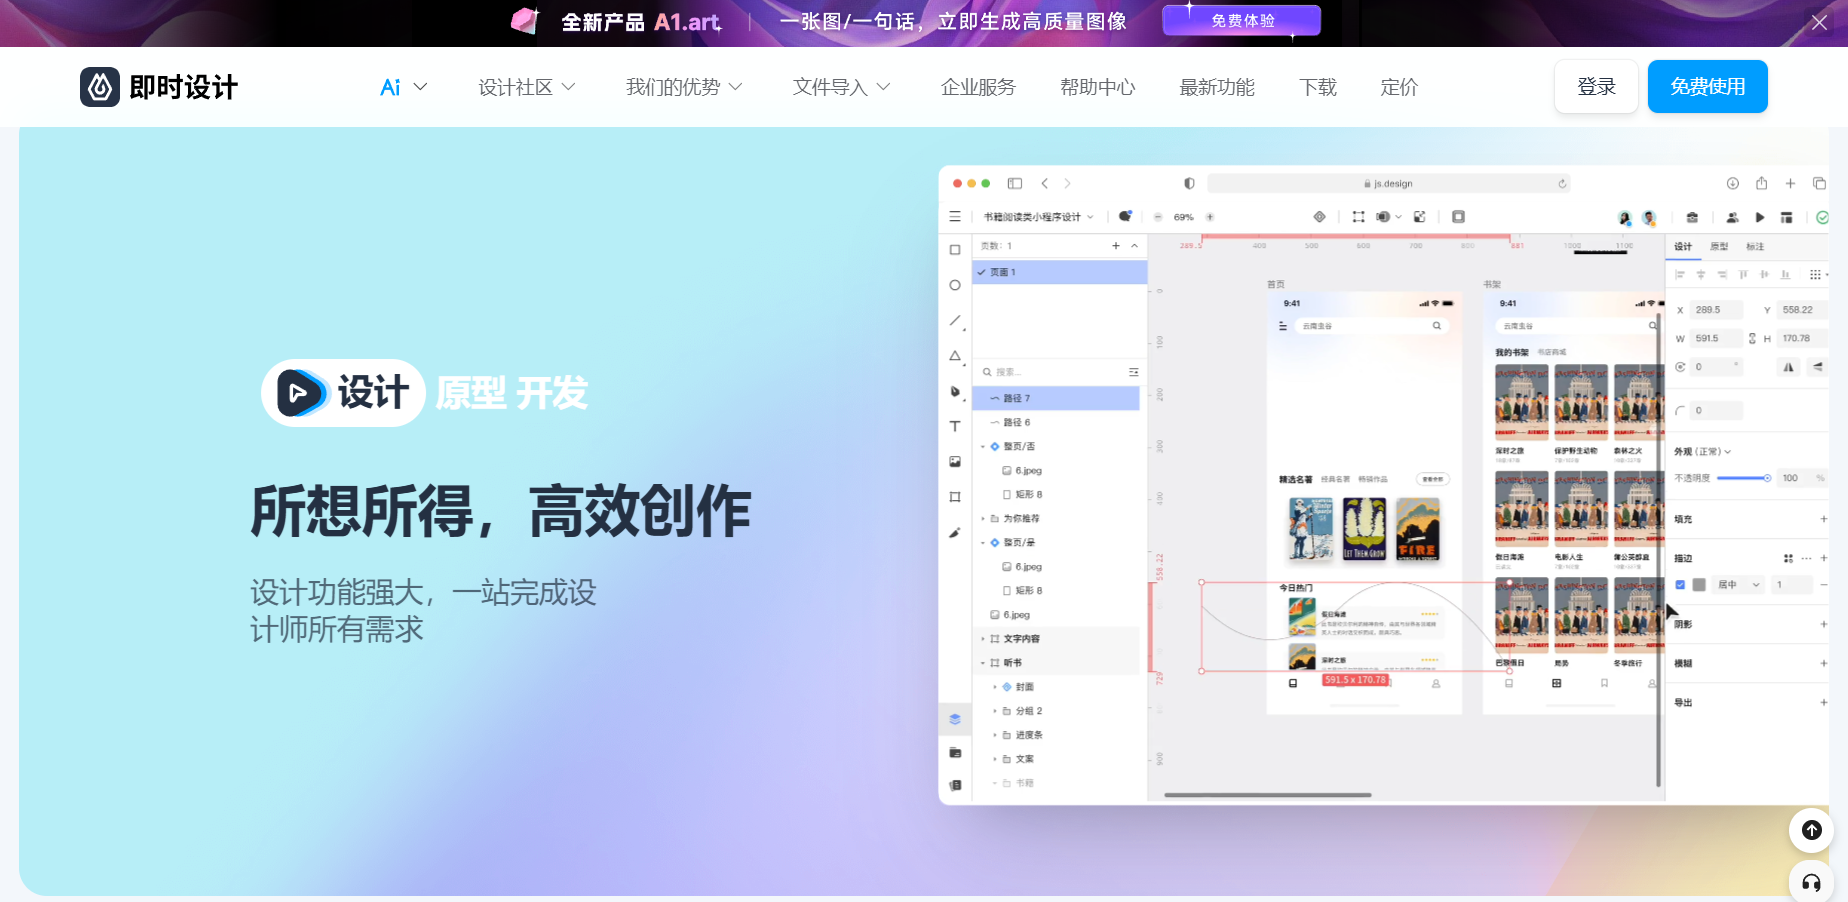The width and height of the screenshot is (1848, 902).
Task: Click the browser downloads icon
Action: click(1733, 183)
